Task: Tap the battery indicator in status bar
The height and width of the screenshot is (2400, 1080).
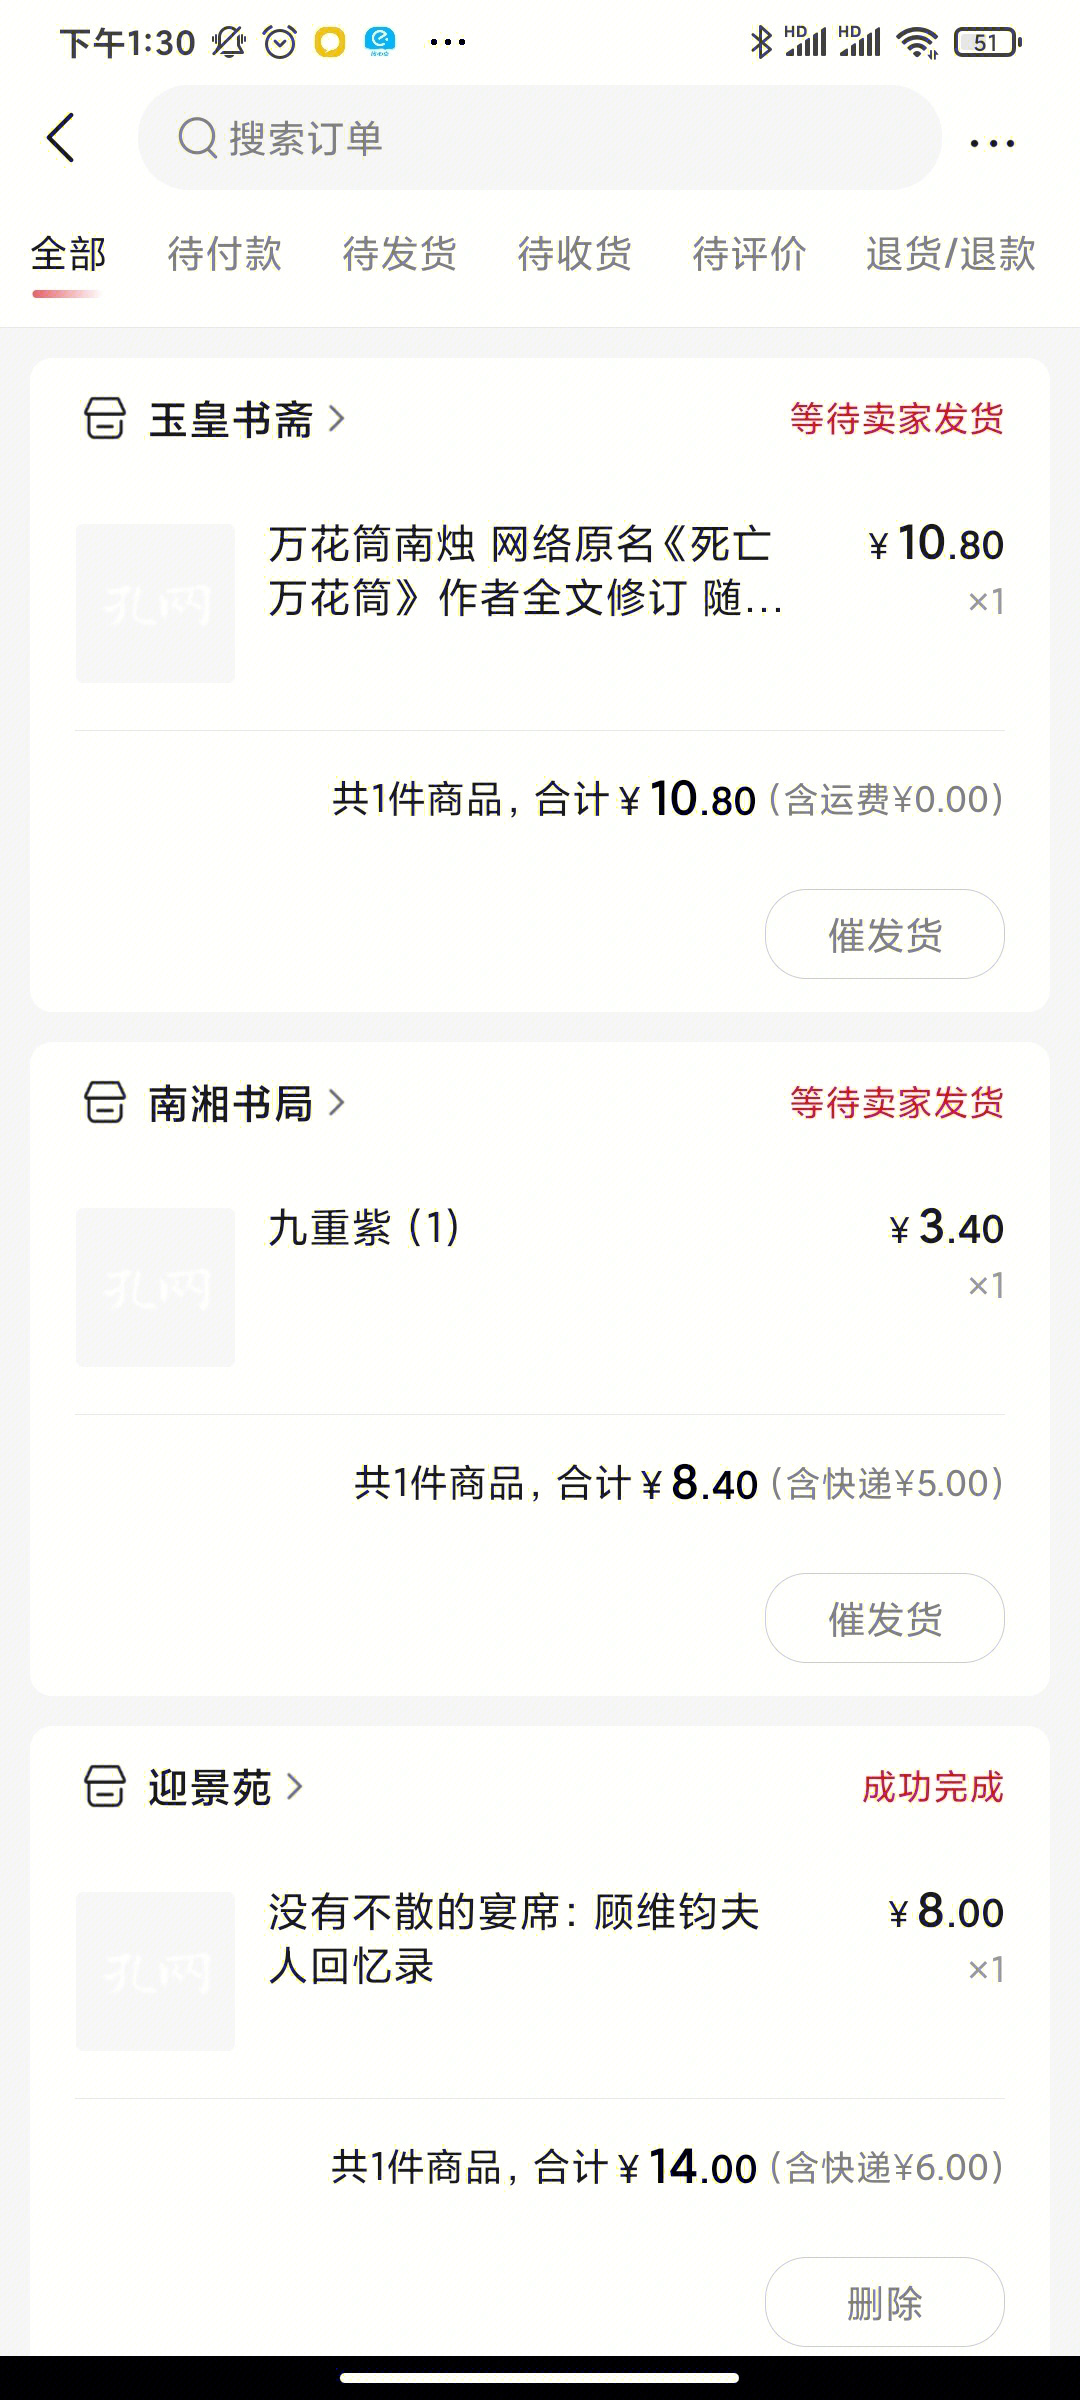Action: tap(988, 42)
